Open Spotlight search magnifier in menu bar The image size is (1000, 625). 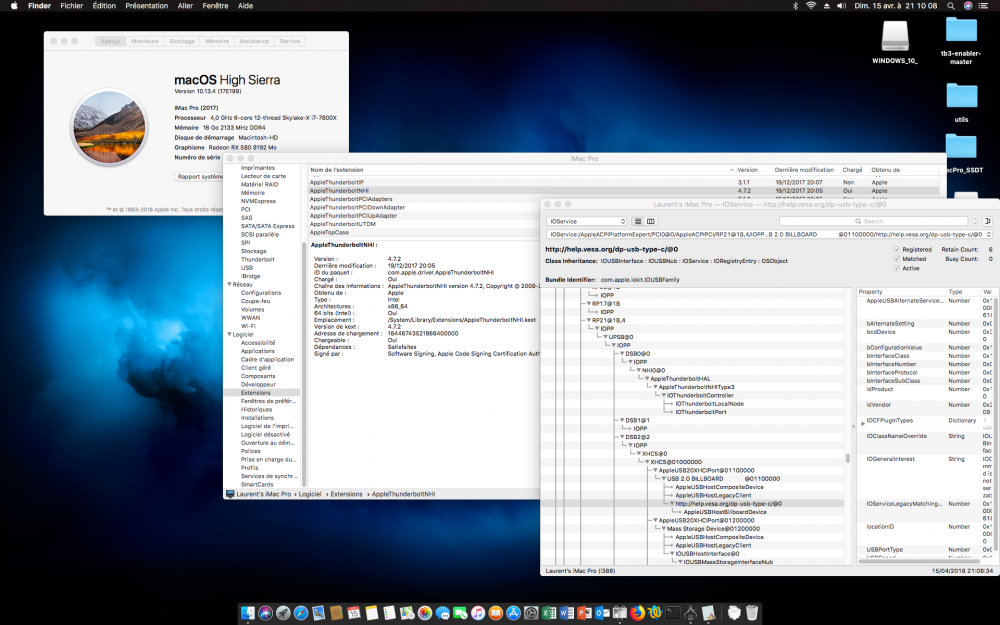(x=950, y=6)
